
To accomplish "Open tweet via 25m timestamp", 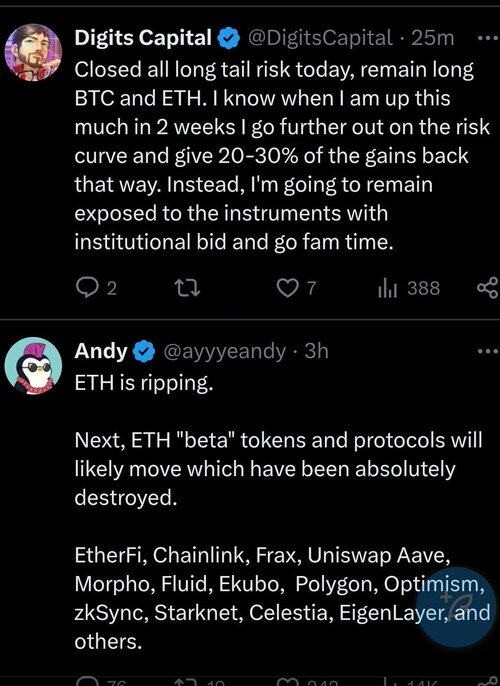I will coord(433,38).
